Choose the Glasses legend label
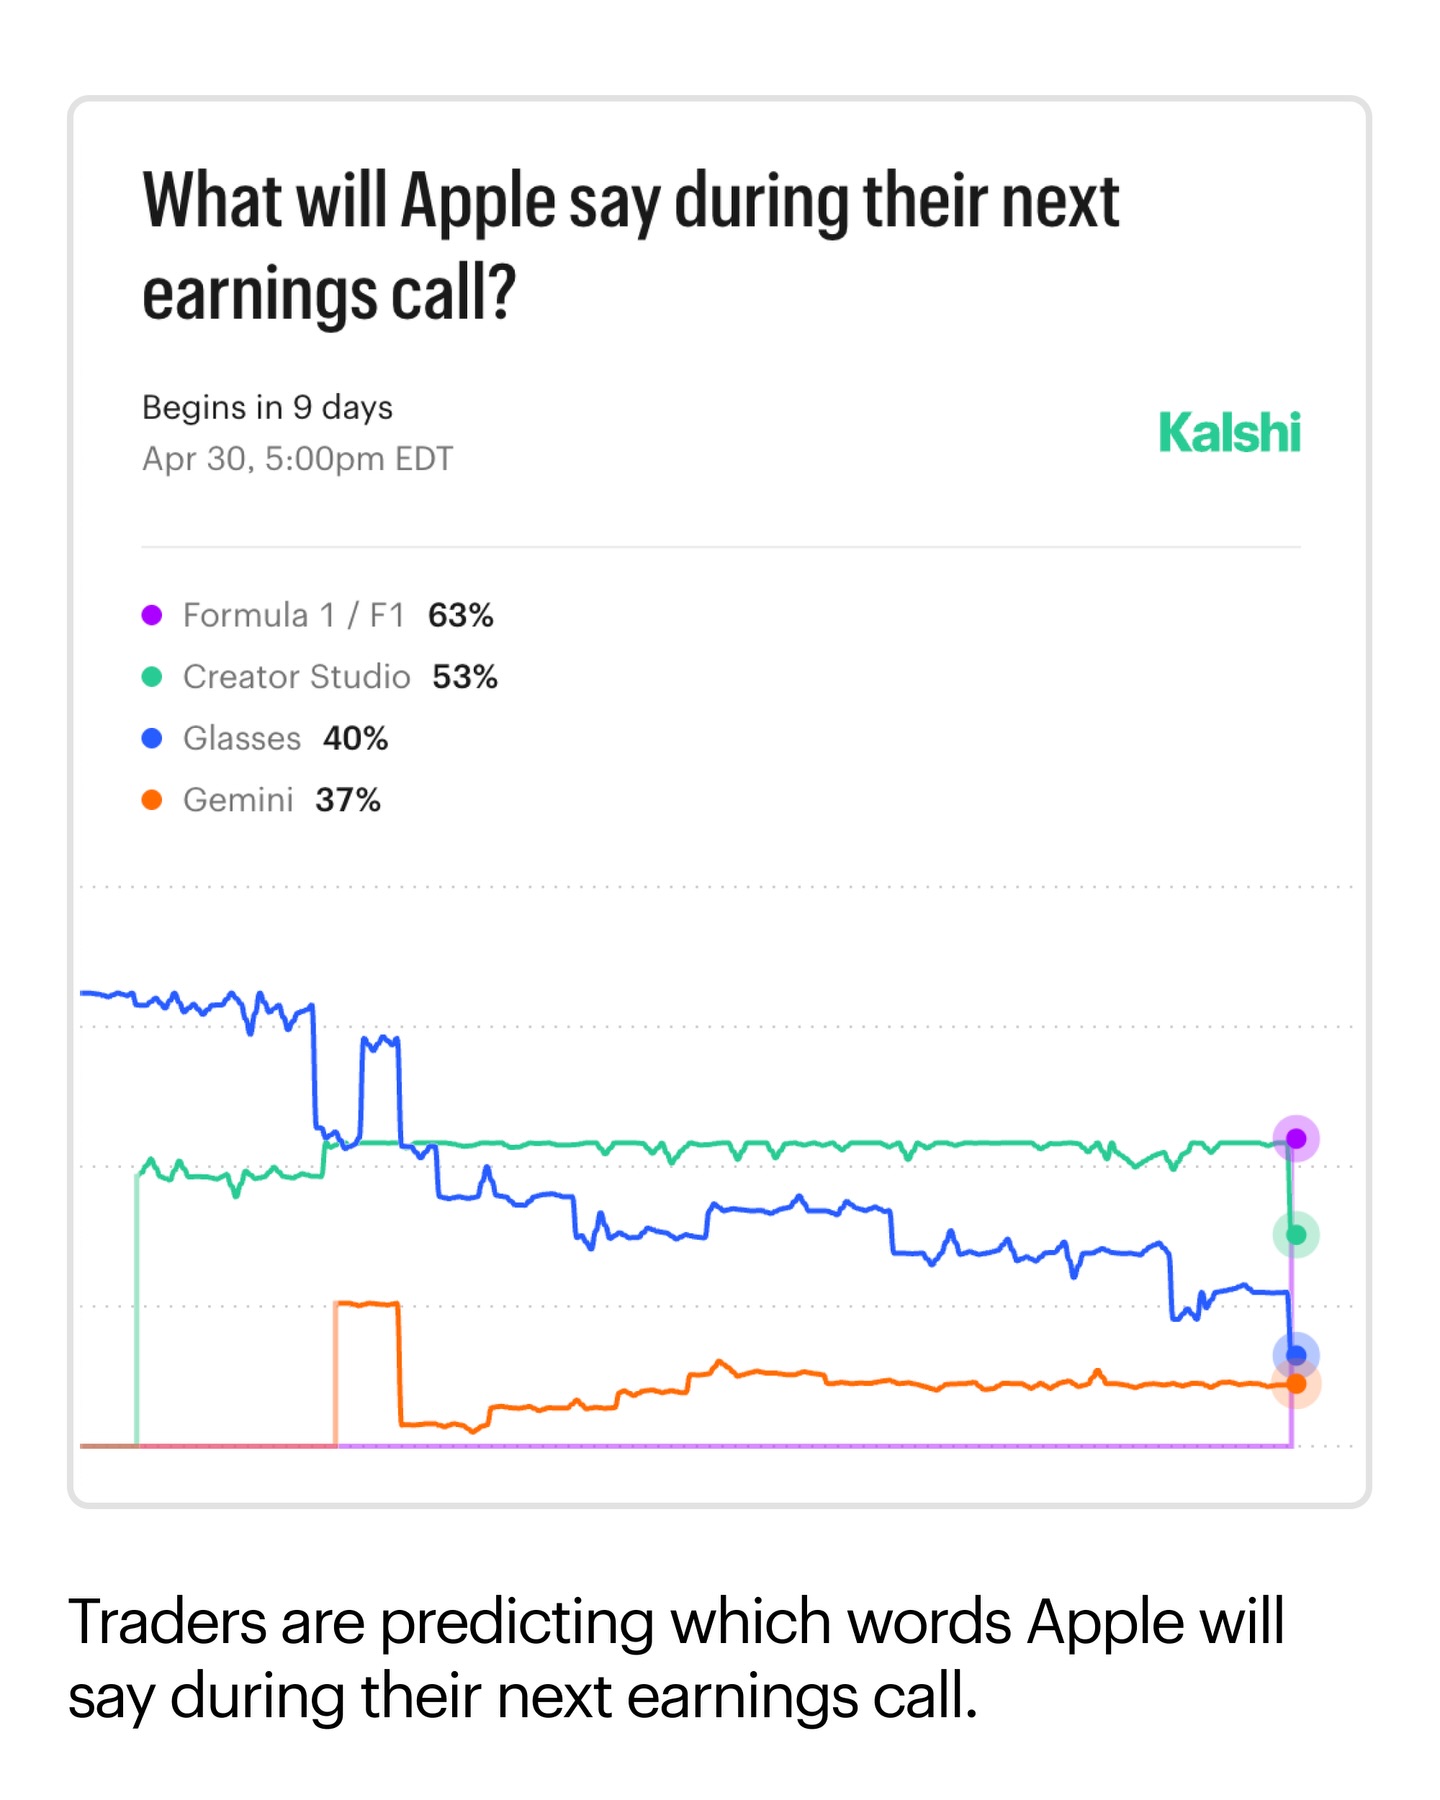 (x=242, y=738)
